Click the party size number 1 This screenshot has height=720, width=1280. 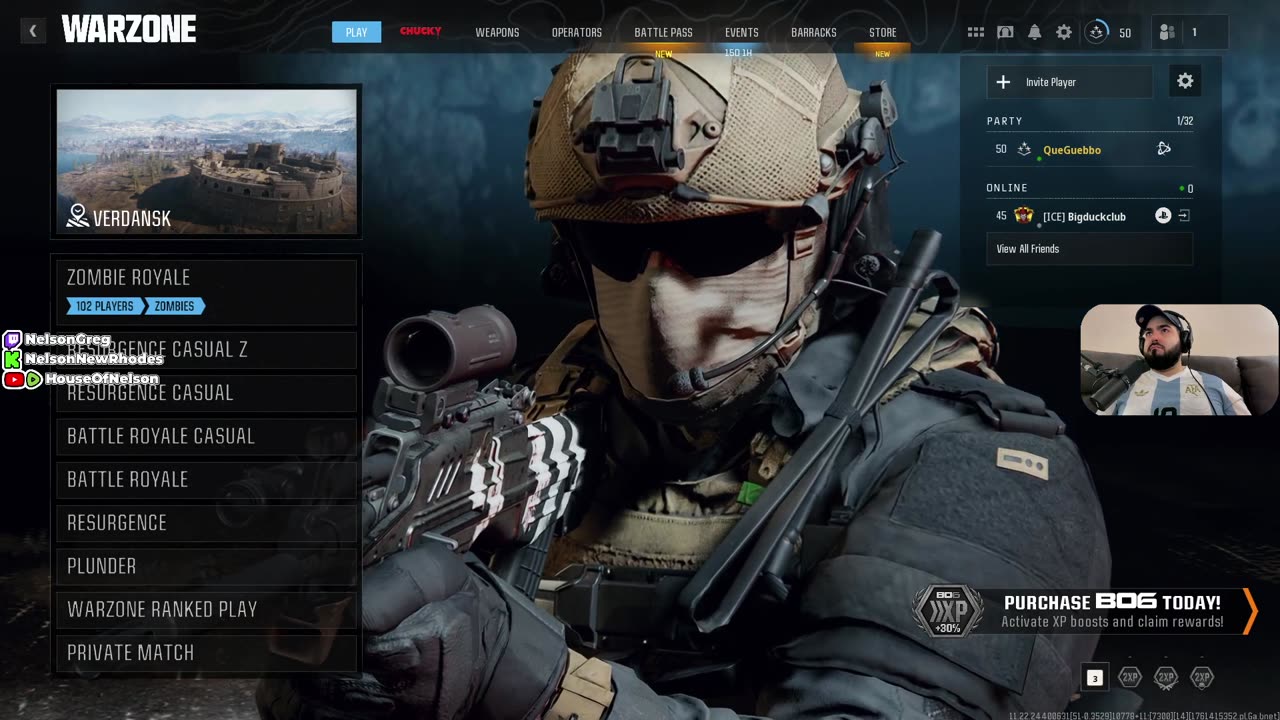click(1194, 33)
